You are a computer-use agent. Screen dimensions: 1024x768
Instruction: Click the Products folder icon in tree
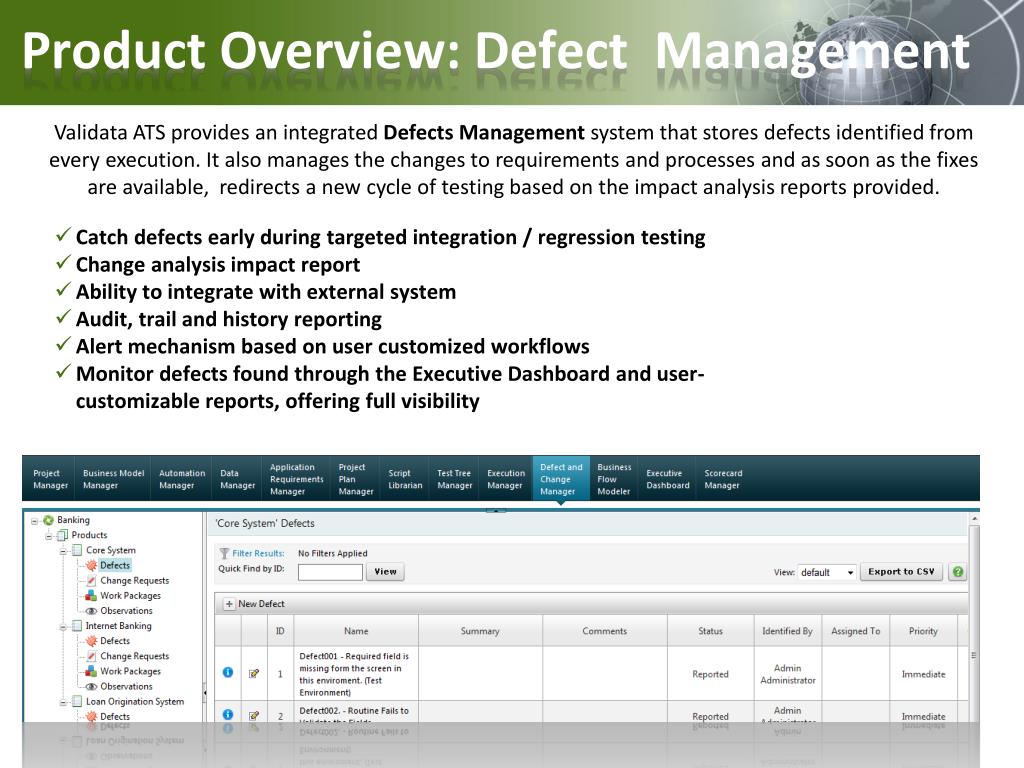[63, 536]
